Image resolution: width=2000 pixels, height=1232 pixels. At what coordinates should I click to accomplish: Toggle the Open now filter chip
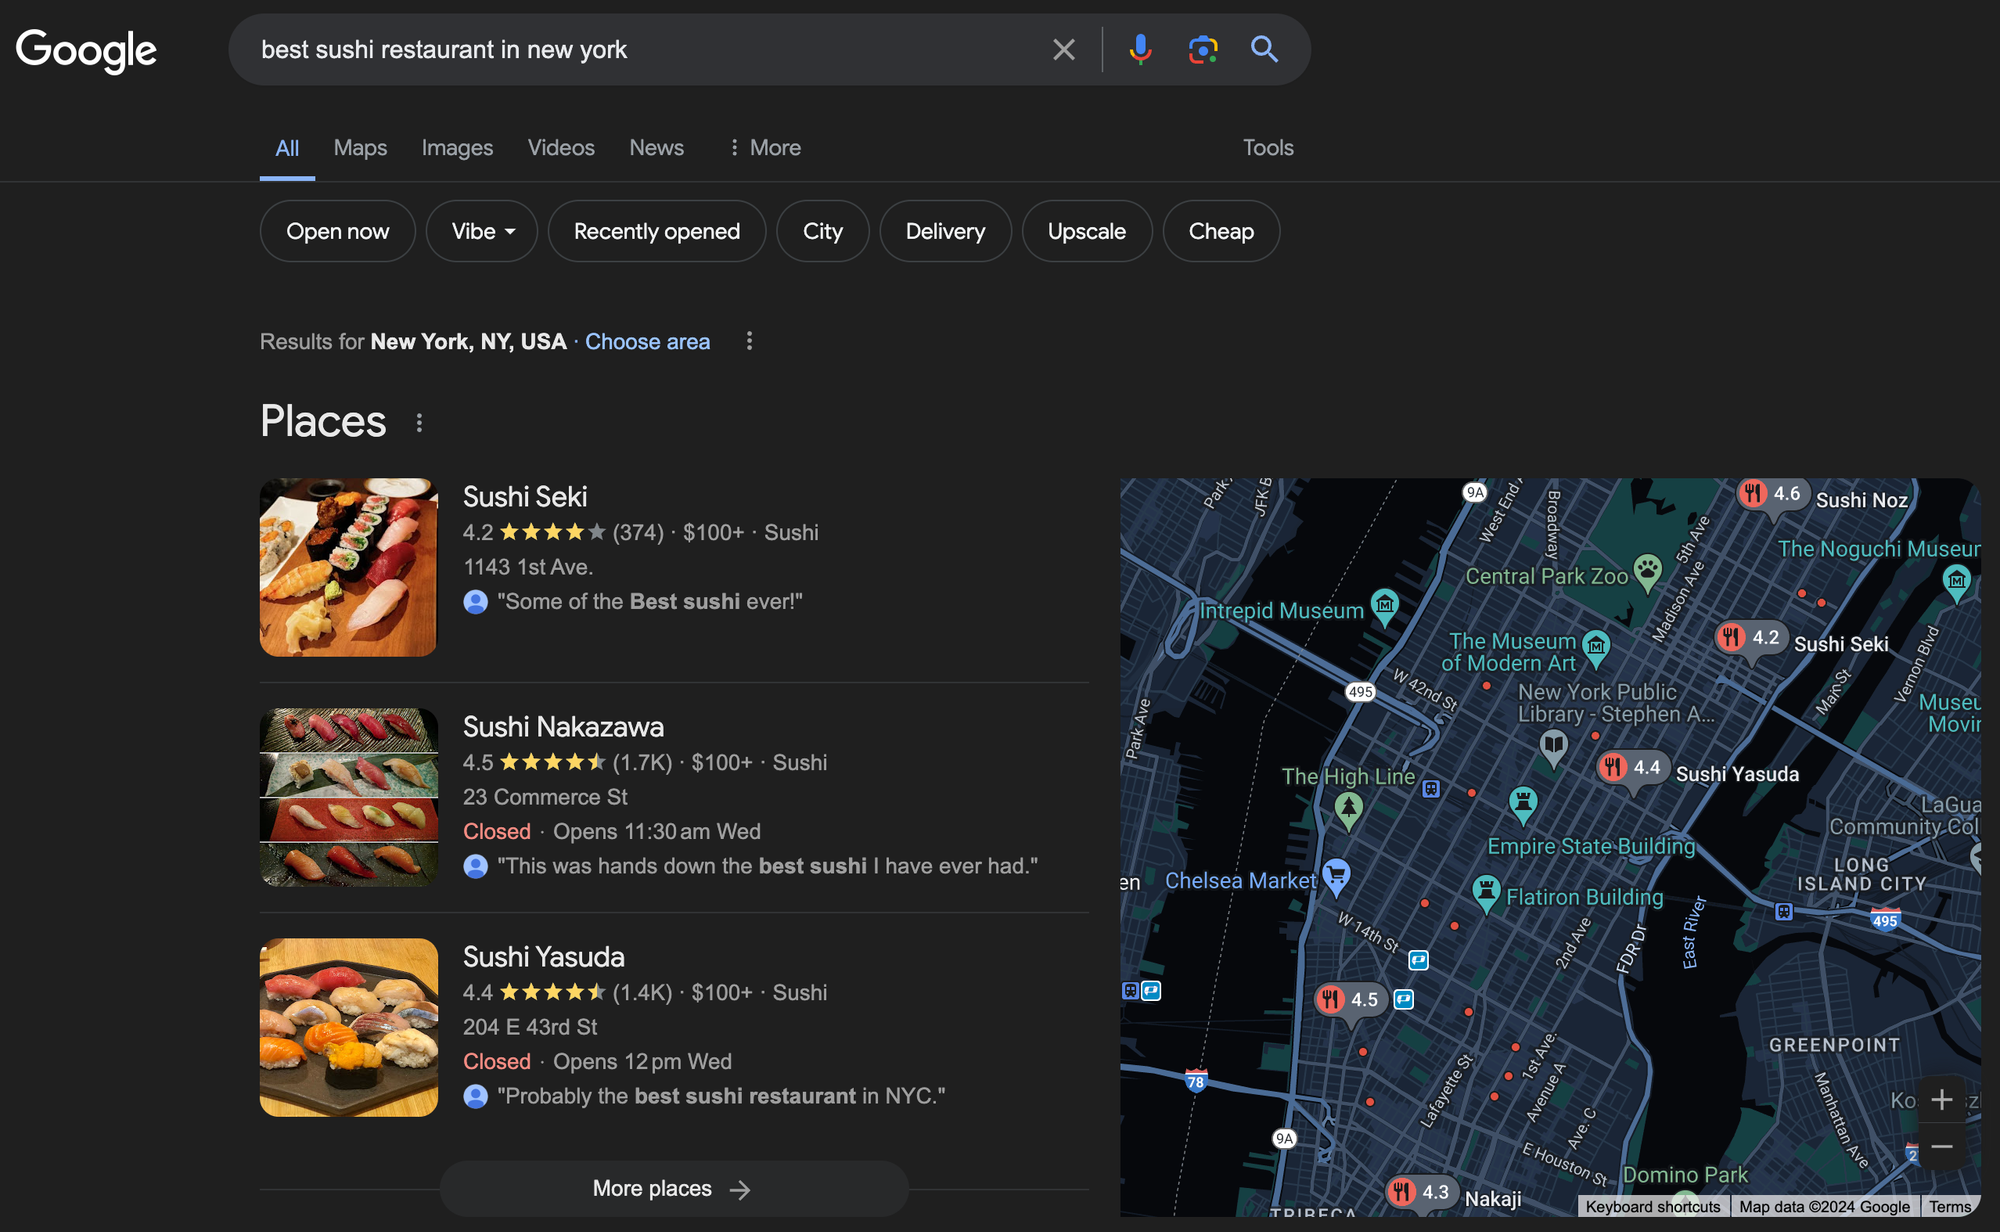point(337,231)
